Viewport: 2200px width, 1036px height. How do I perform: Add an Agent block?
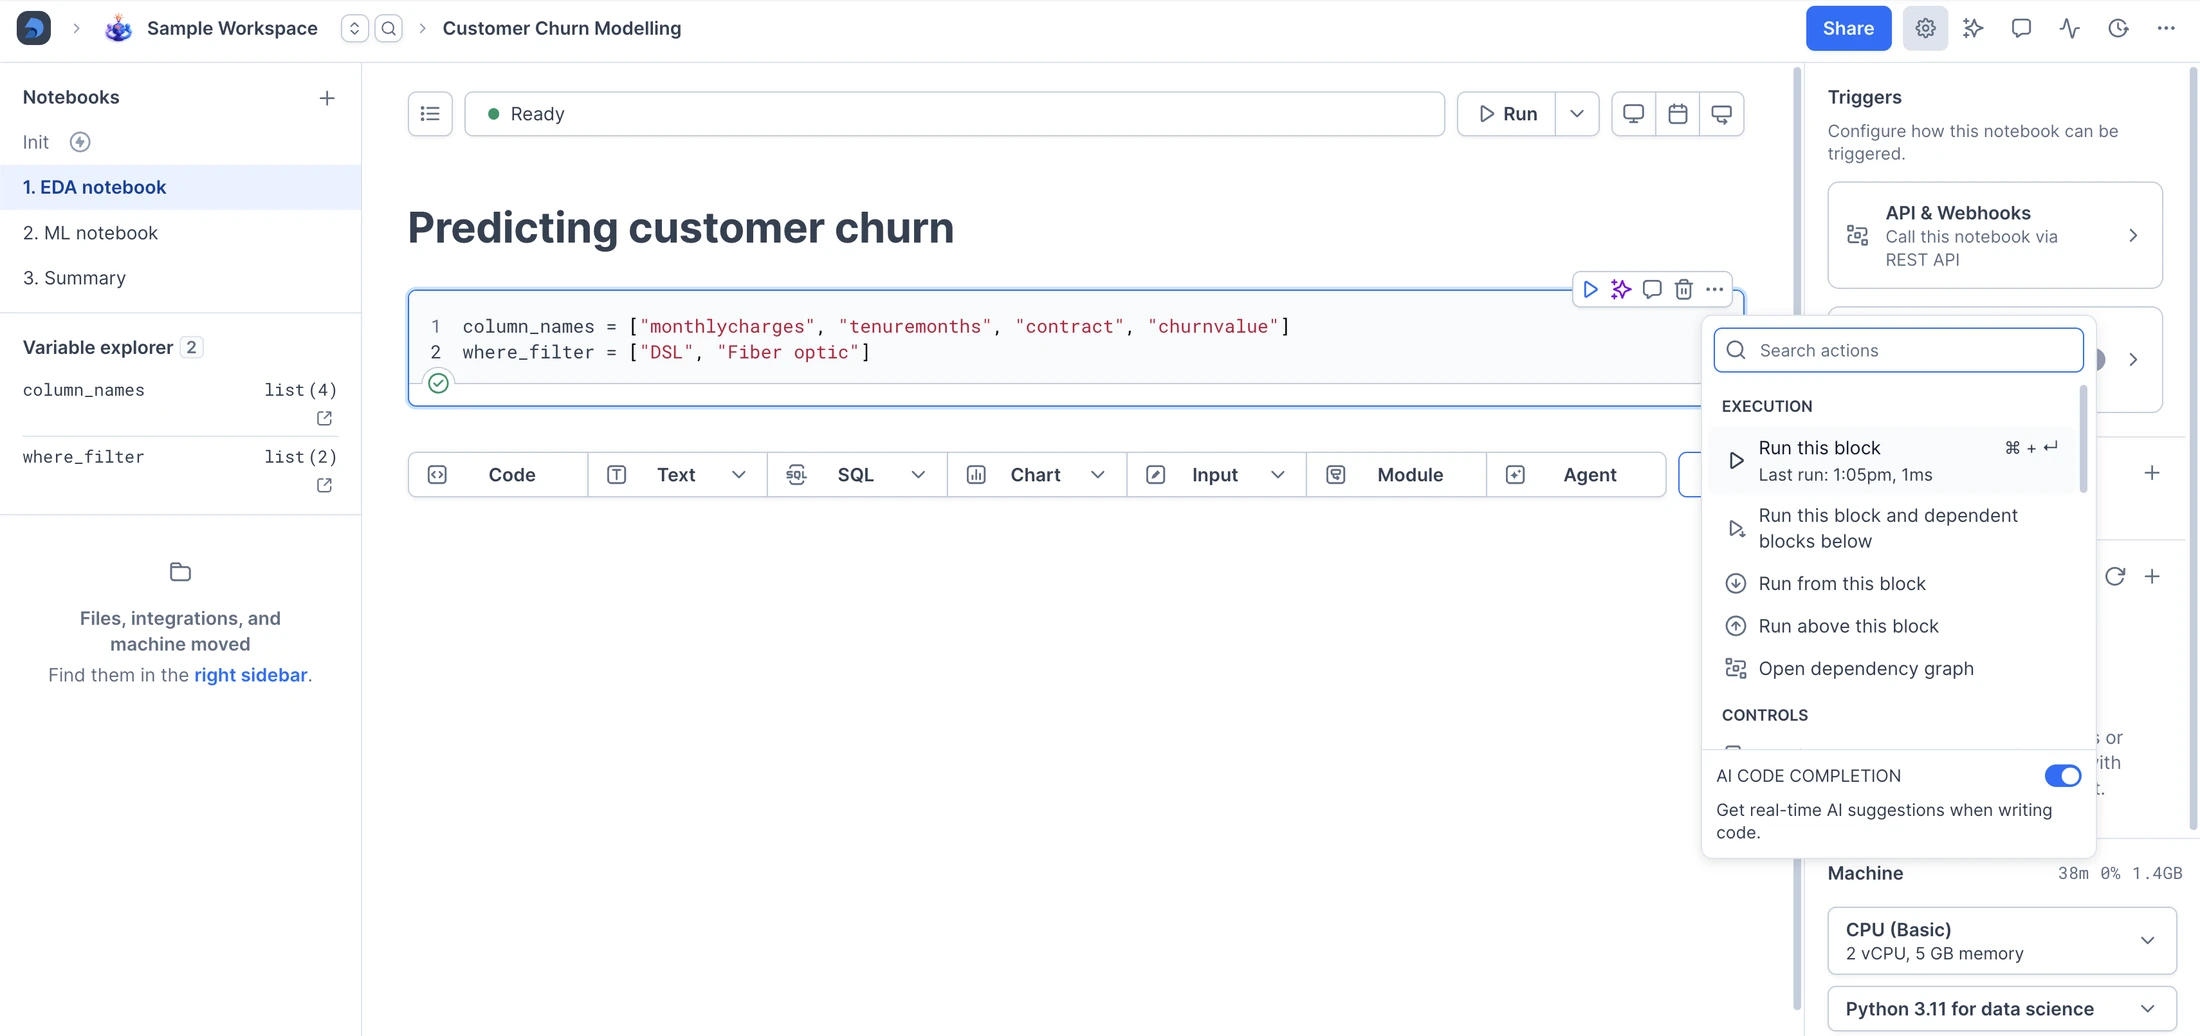(1576, 475)
